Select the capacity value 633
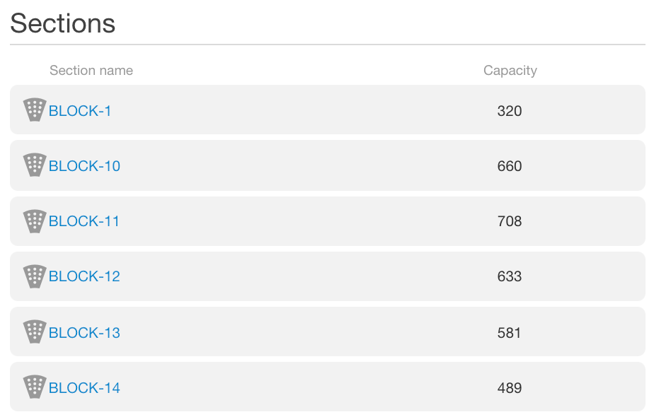The width and height of the screenshot is (654, 417). click(509, 276)
